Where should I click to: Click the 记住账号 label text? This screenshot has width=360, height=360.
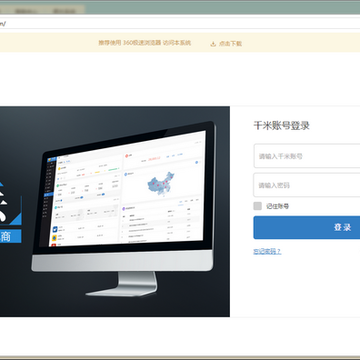click(x=277, y=206)
